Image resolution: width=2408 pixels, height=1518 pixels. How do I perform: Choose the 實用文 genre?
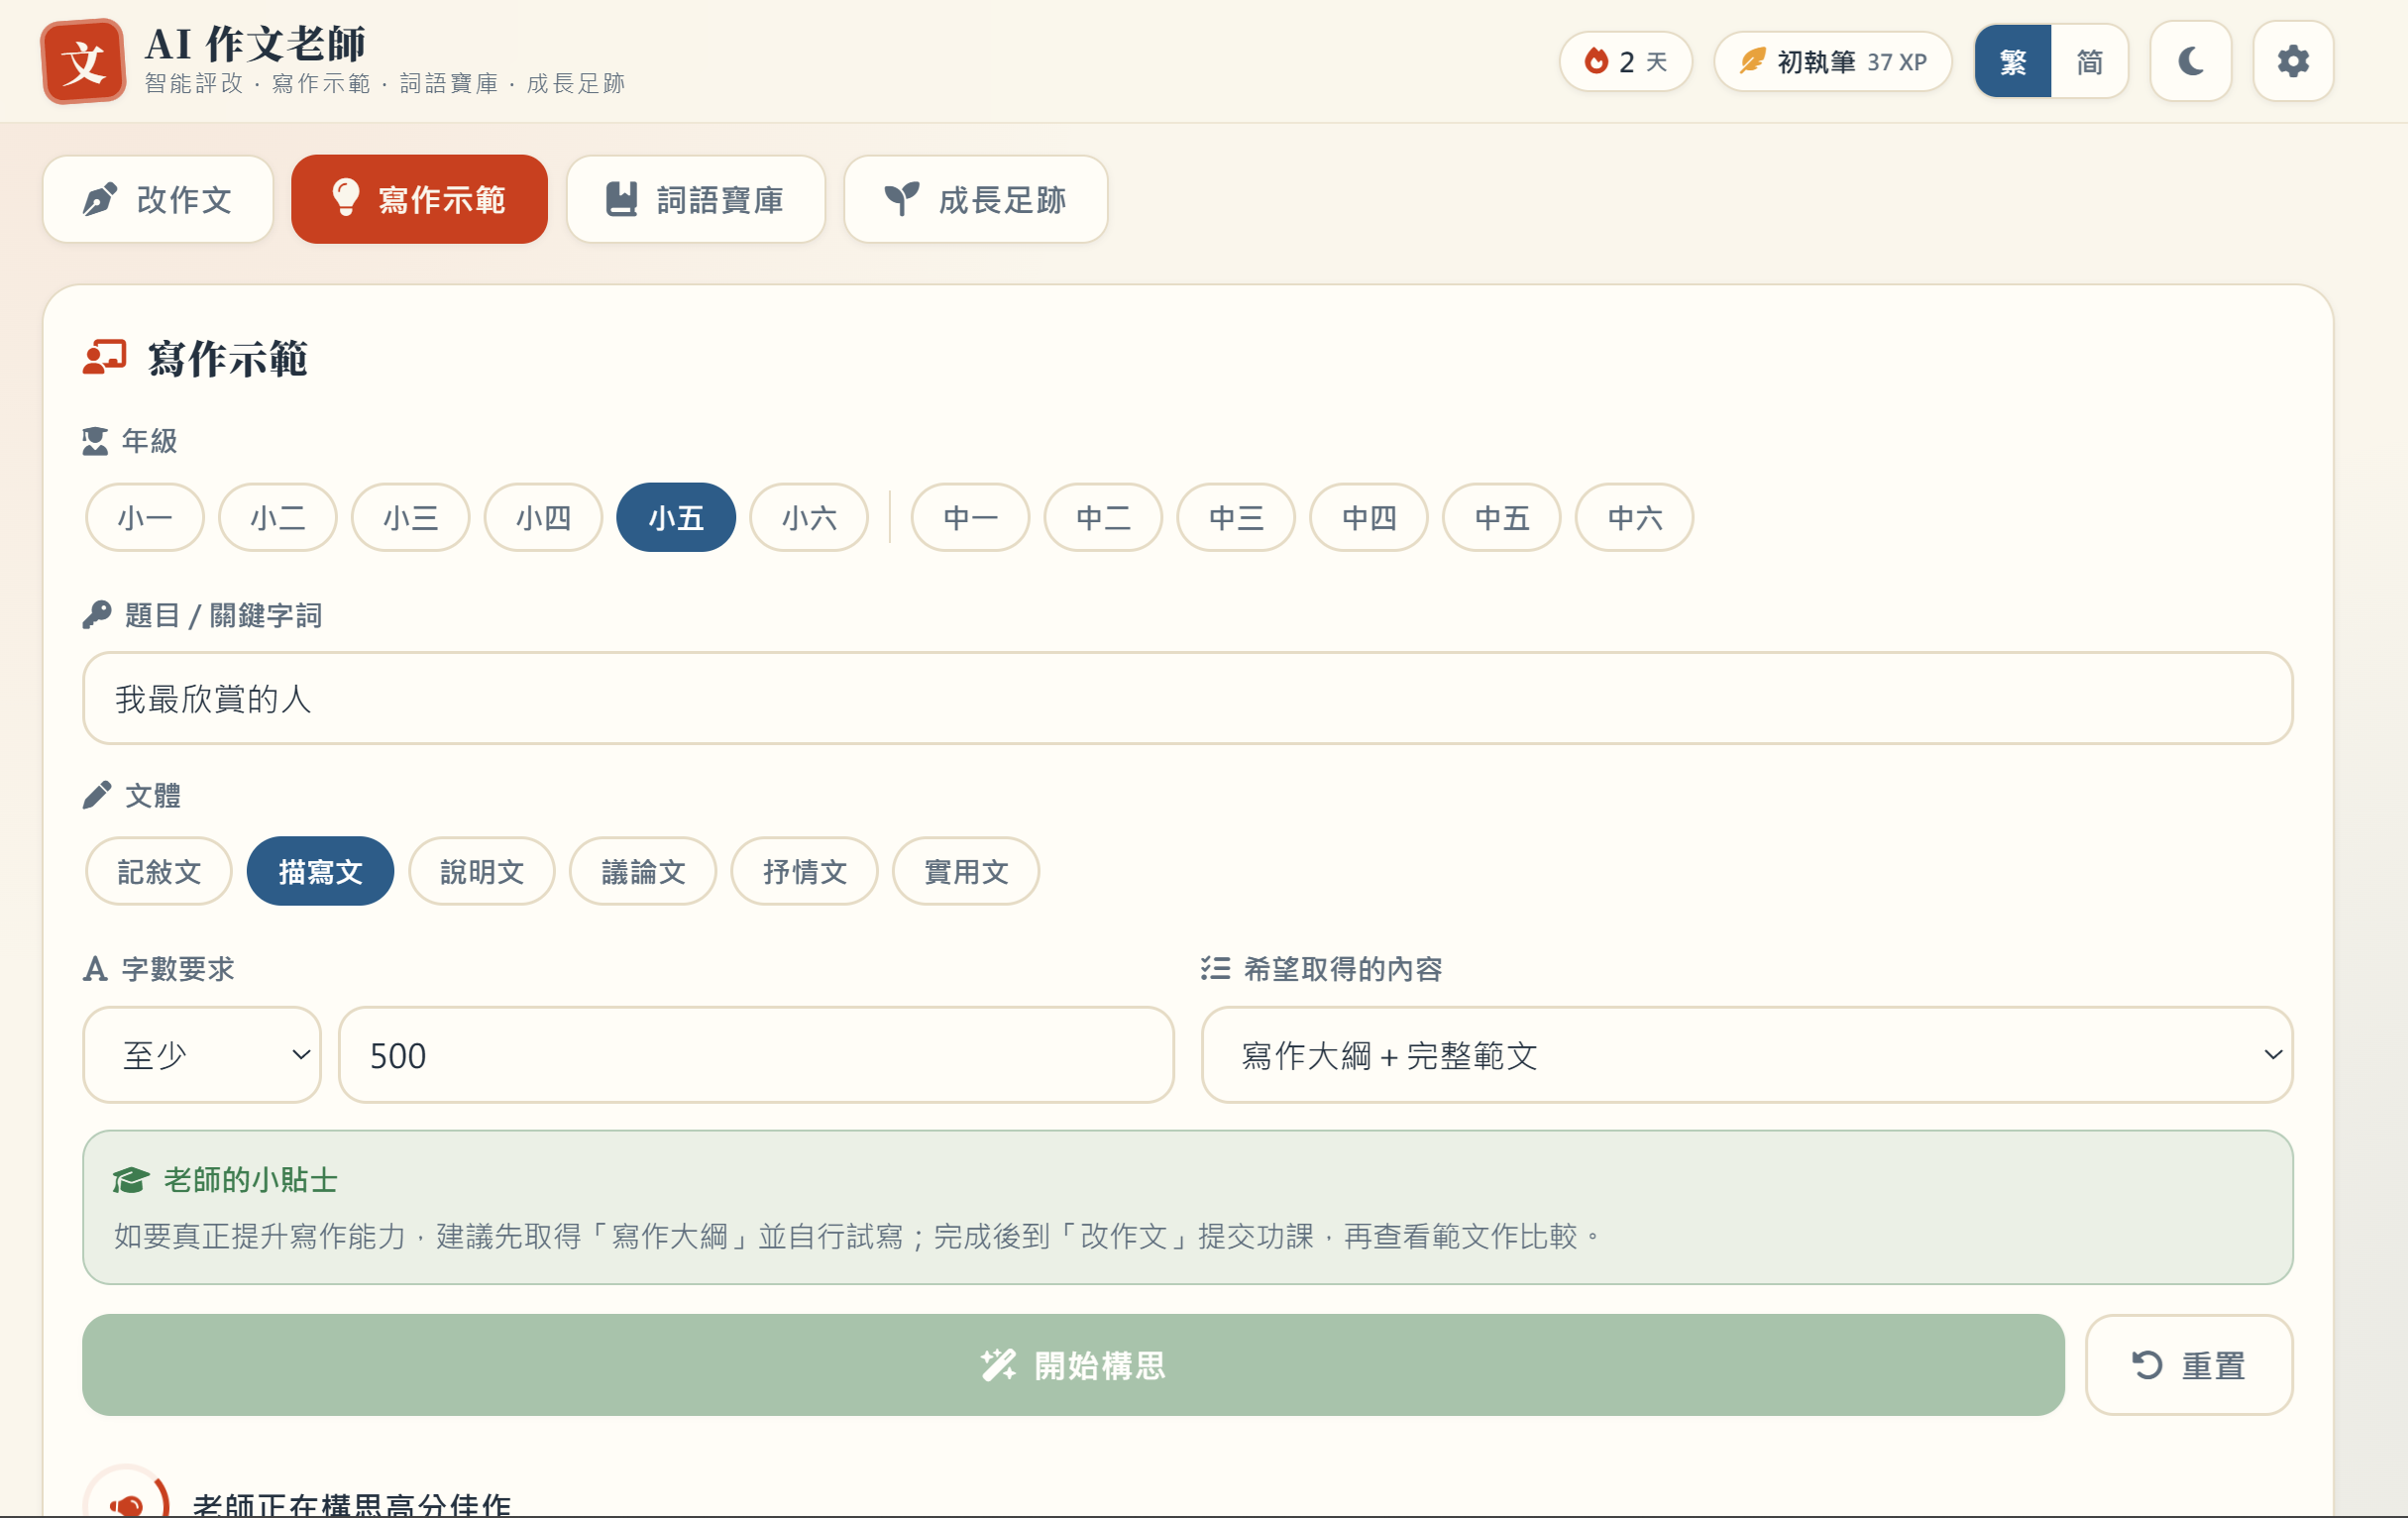[966, 872]
